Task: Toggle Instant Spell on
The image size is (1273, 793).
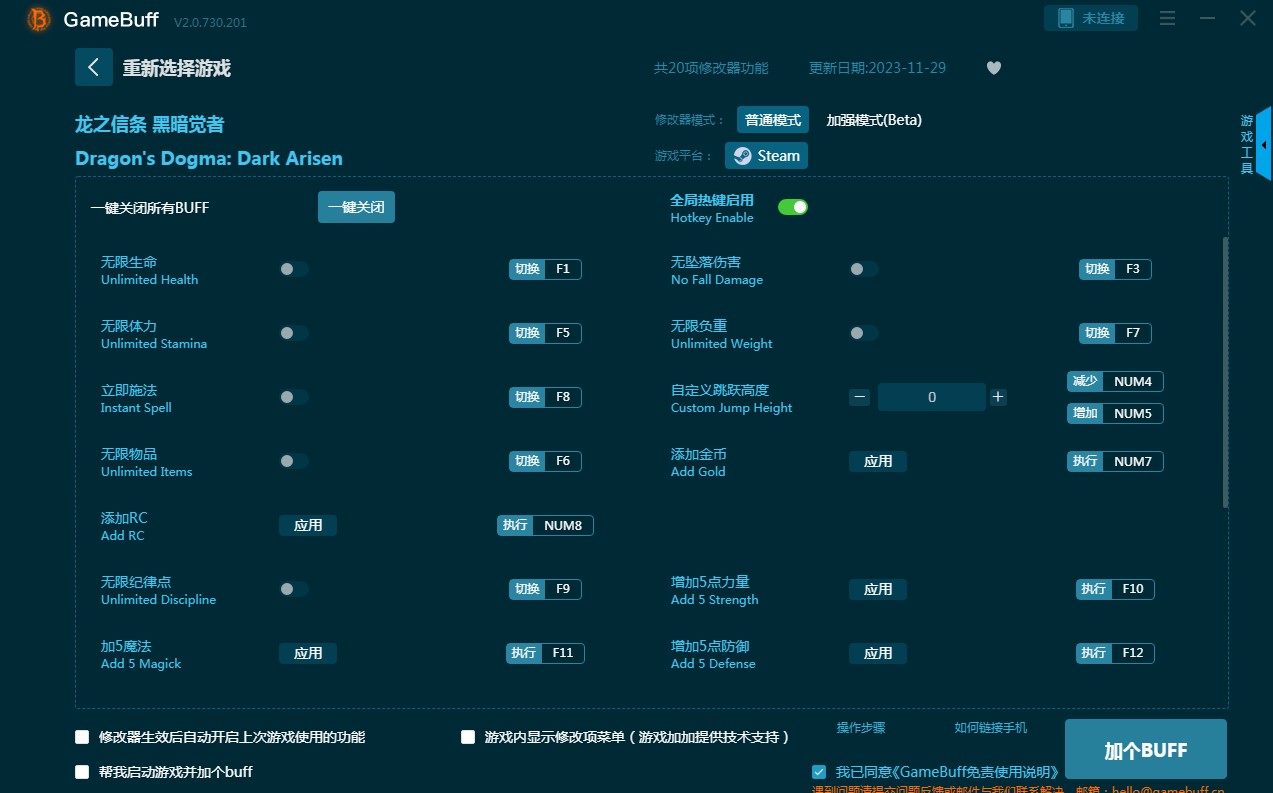Action: 294,397
